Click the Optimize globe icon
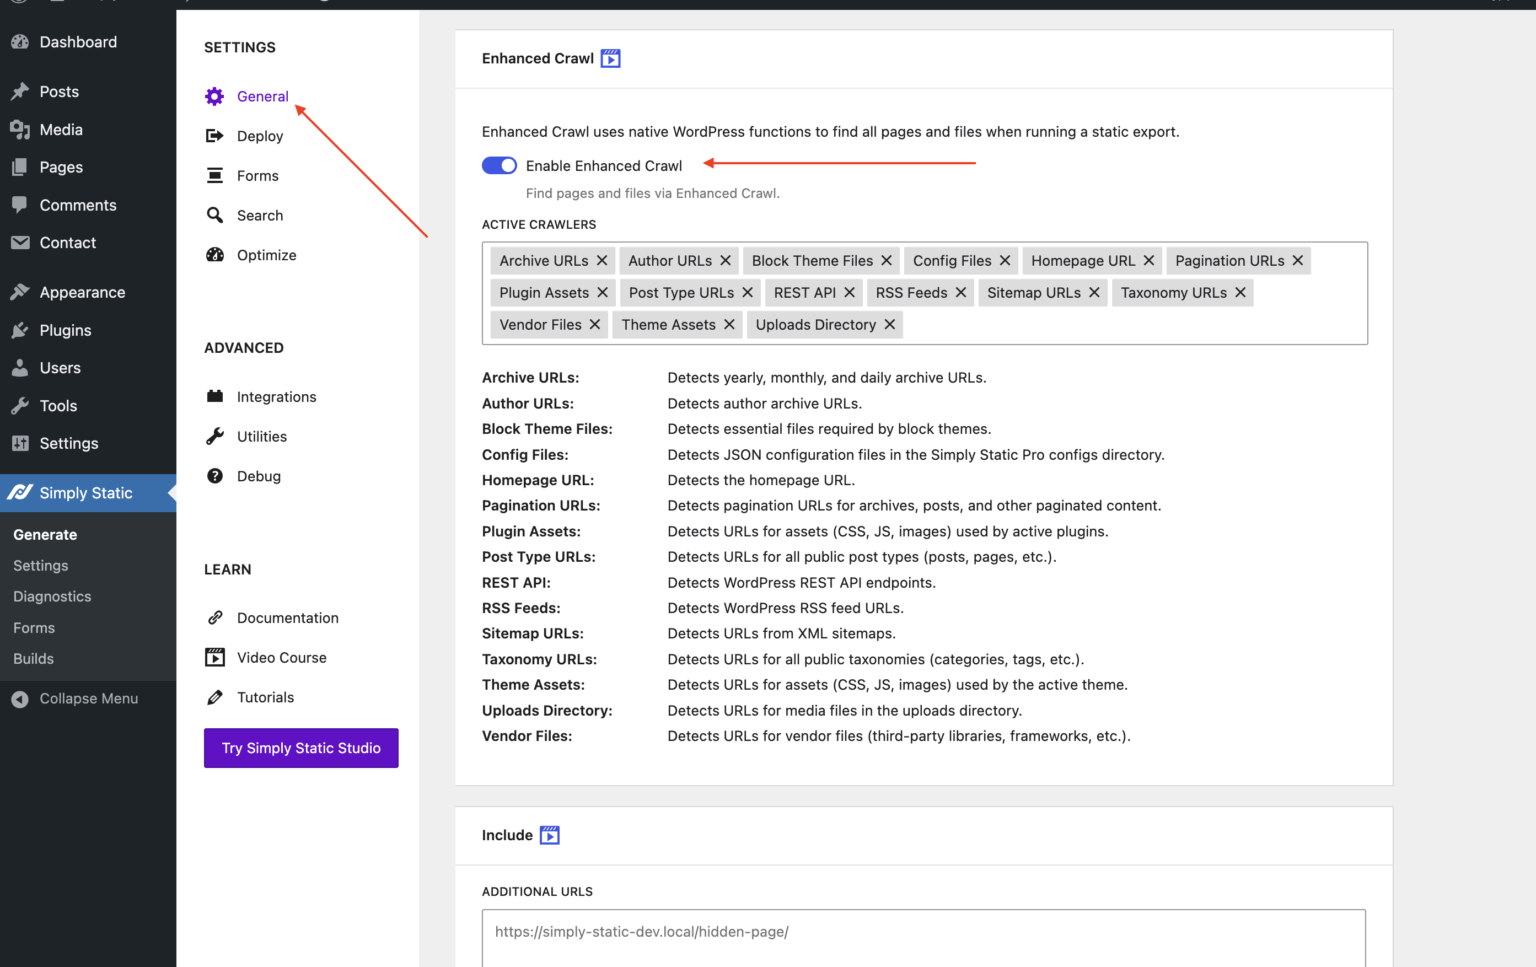This screenshot has width=1536, height=967. click(x=214, y=254)
